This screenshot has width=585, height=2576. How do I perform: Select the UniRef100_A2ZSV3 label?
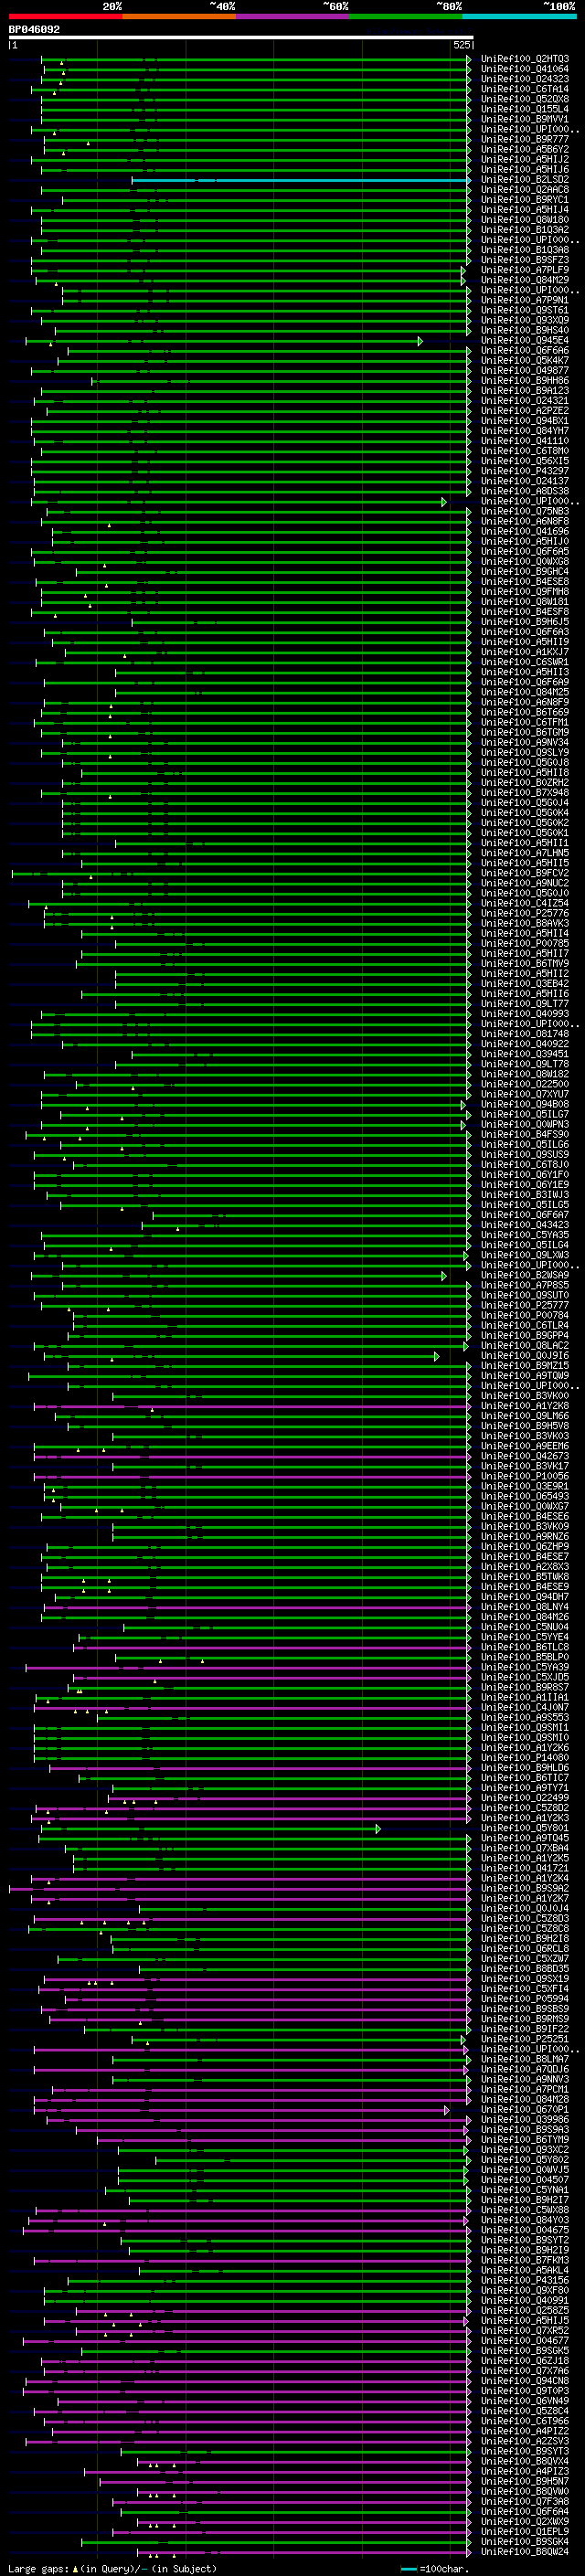click(x=525, y=2441)
